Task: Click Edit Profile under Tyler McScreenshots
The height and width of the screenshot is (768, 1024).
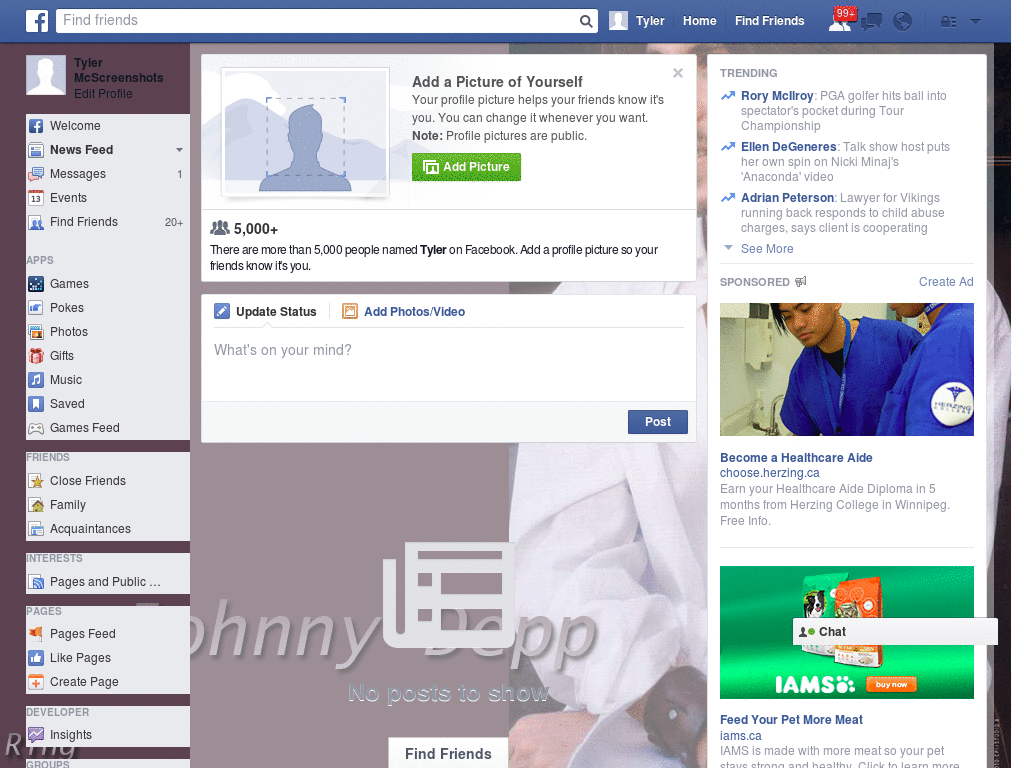Action: [103, 94]
